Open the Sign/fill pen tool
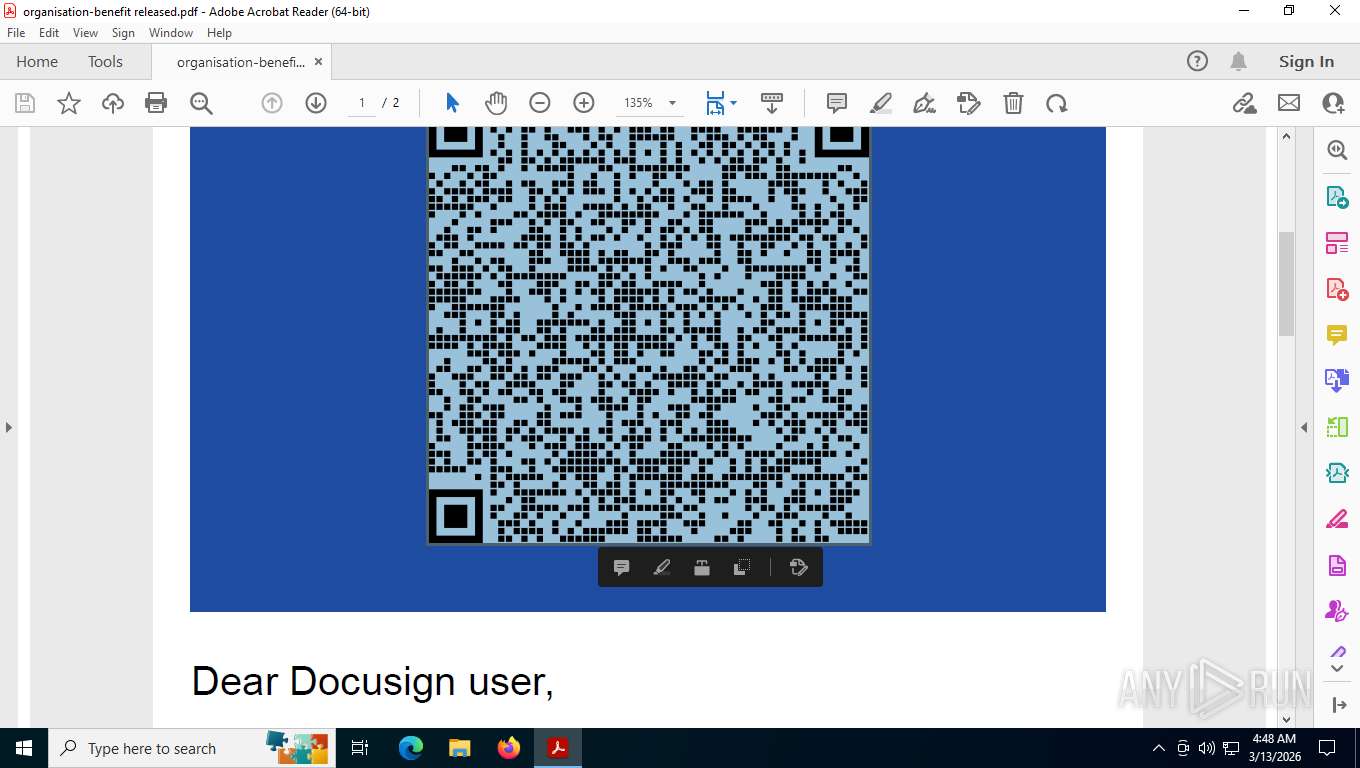1360x768 pixels. tap(925, 103)
